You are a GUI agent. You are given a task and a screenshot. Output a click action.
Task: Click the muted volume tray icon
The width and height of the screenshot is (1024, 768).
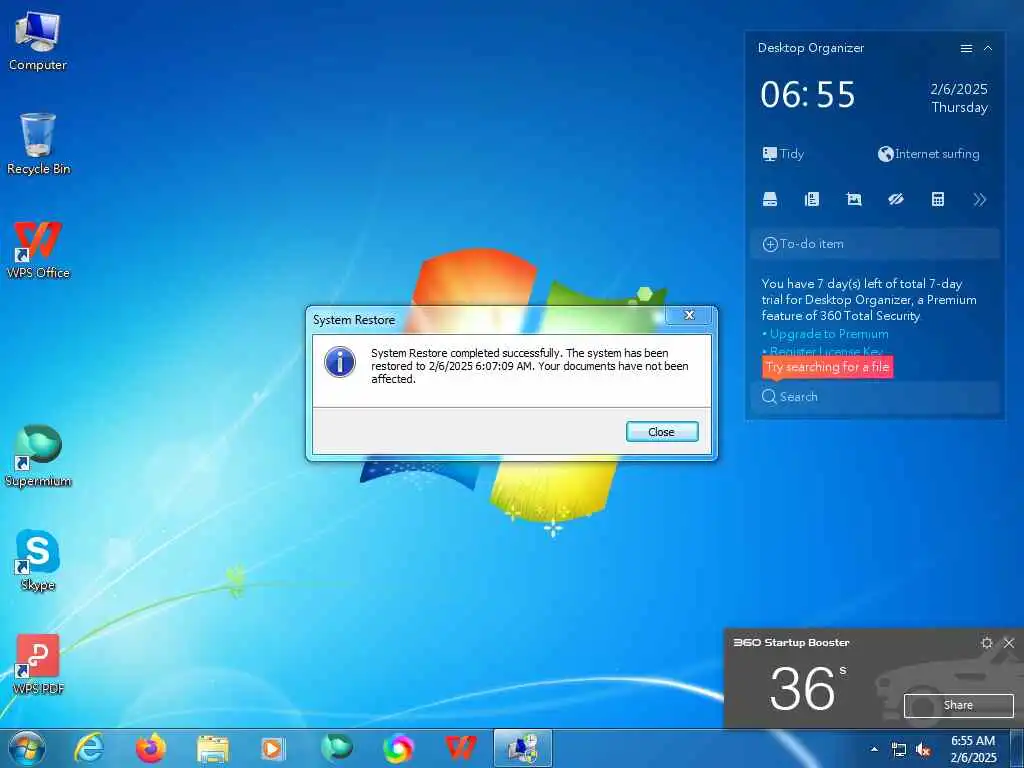pos(923,750)
